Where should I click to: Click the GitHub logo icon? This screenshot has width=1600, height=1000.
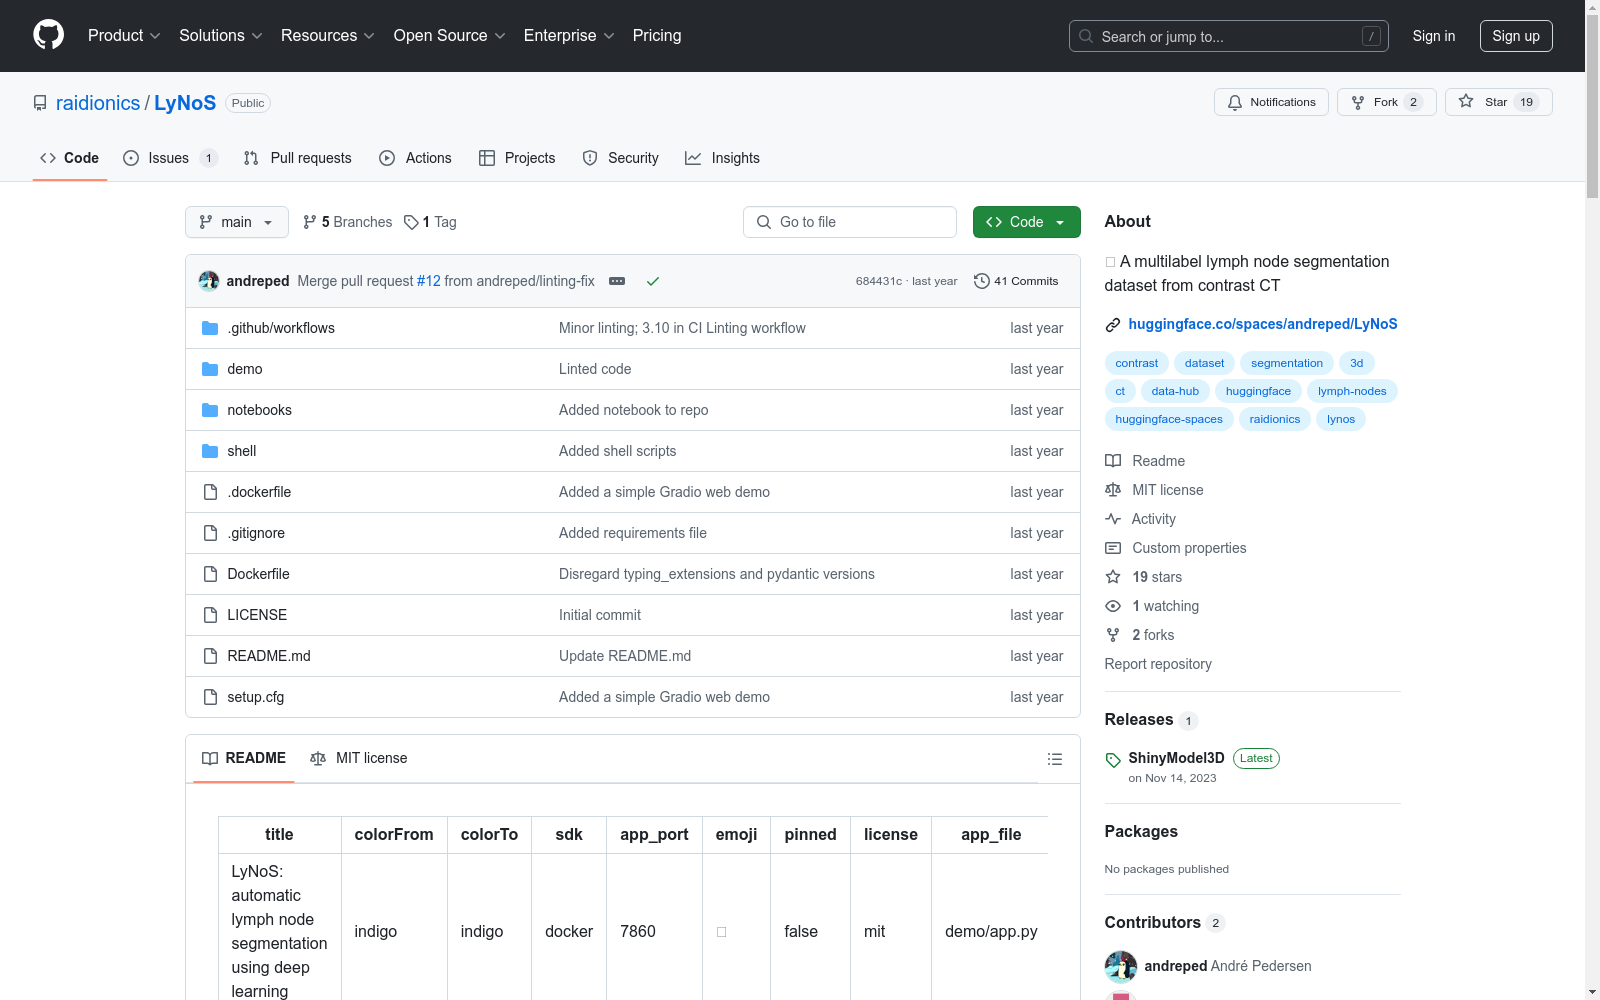(48, 35)
